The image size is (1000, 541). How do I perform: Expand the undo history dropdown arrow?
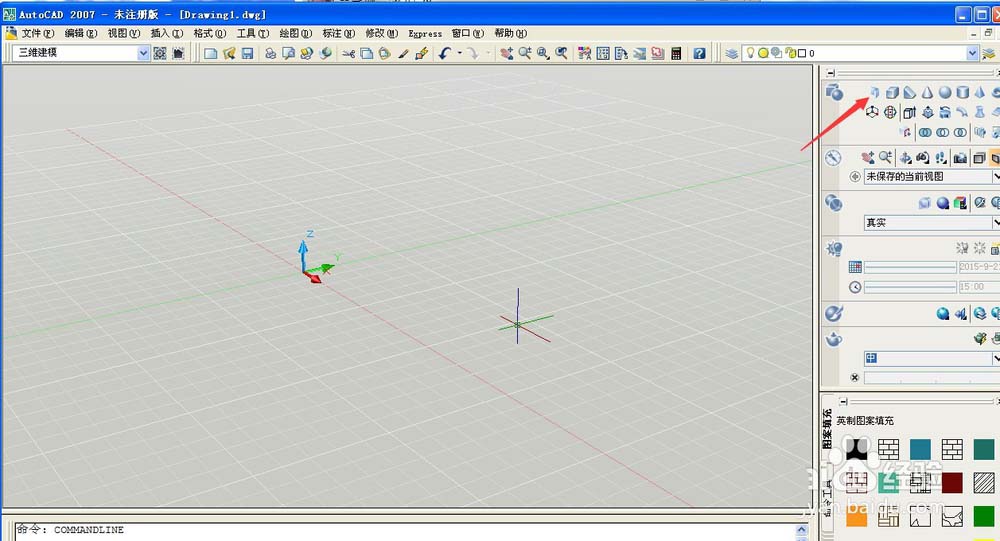pyautogui.click(x=459, y=54)
